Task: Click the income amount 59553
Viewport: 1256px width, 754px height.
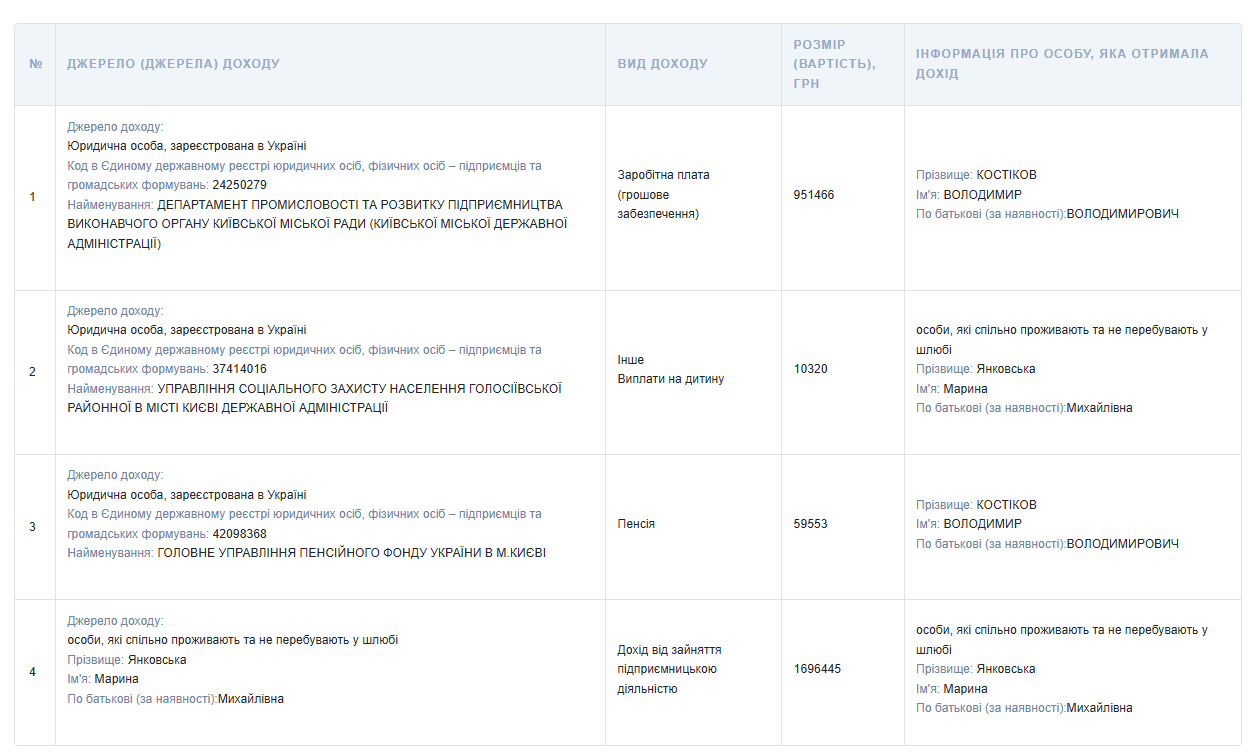Action: point(810,524)
